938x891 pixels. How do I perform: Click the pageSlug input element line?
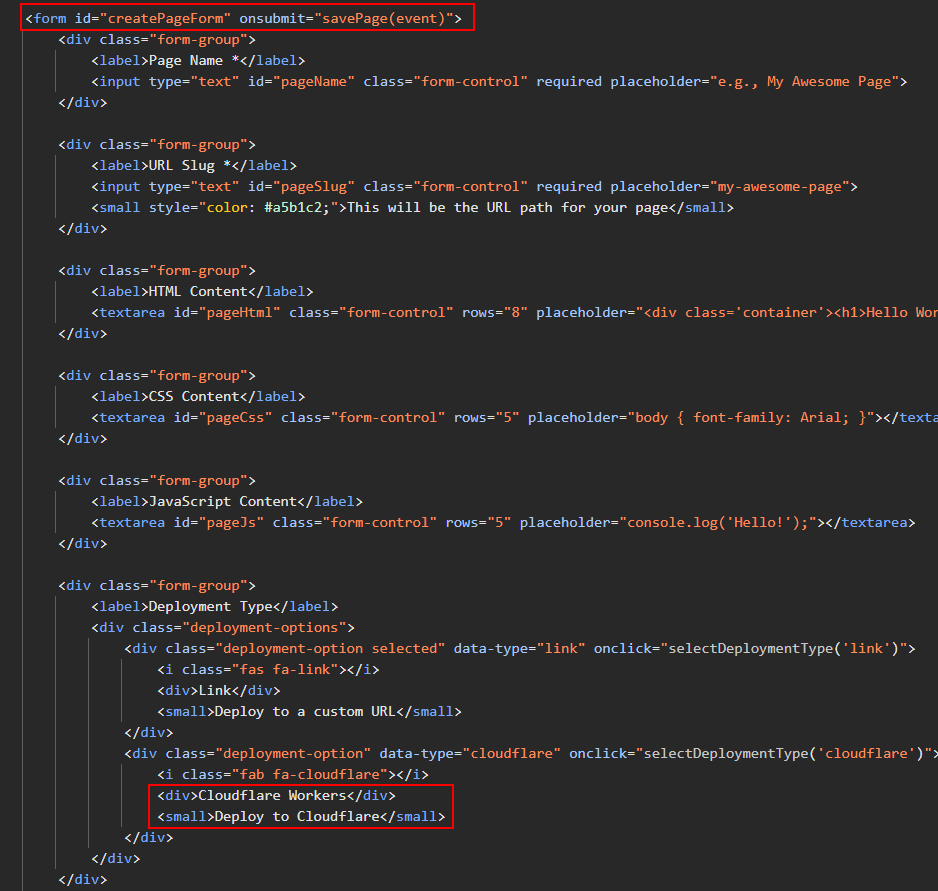(474, 187)
